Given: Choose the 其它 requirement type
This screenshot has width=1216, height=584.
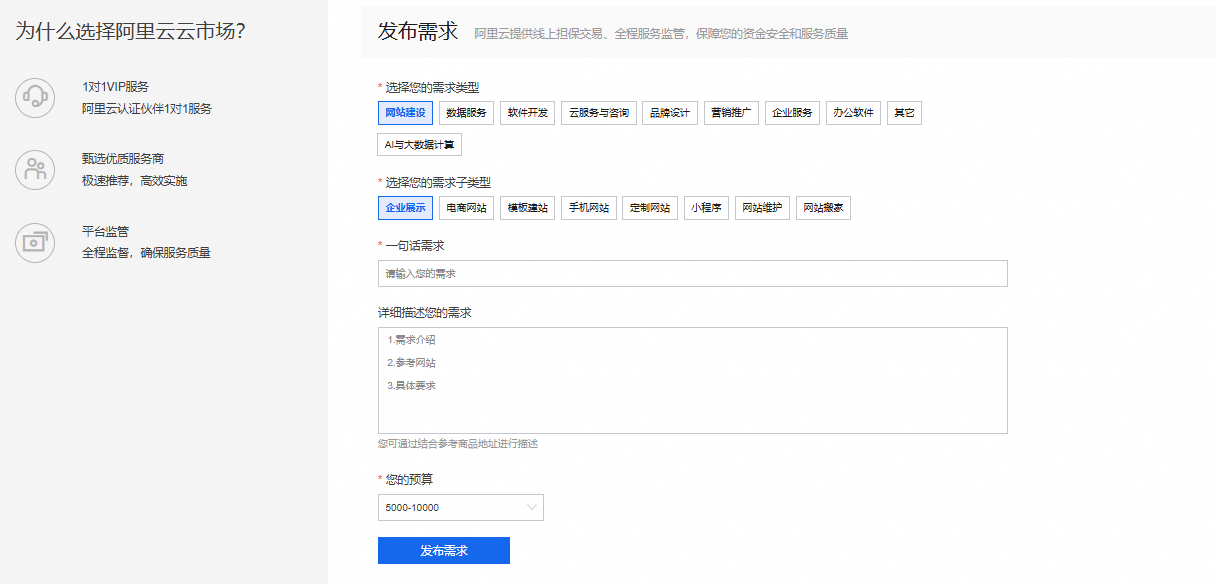Looking at the screenshot, I should (x=904, y=113).
